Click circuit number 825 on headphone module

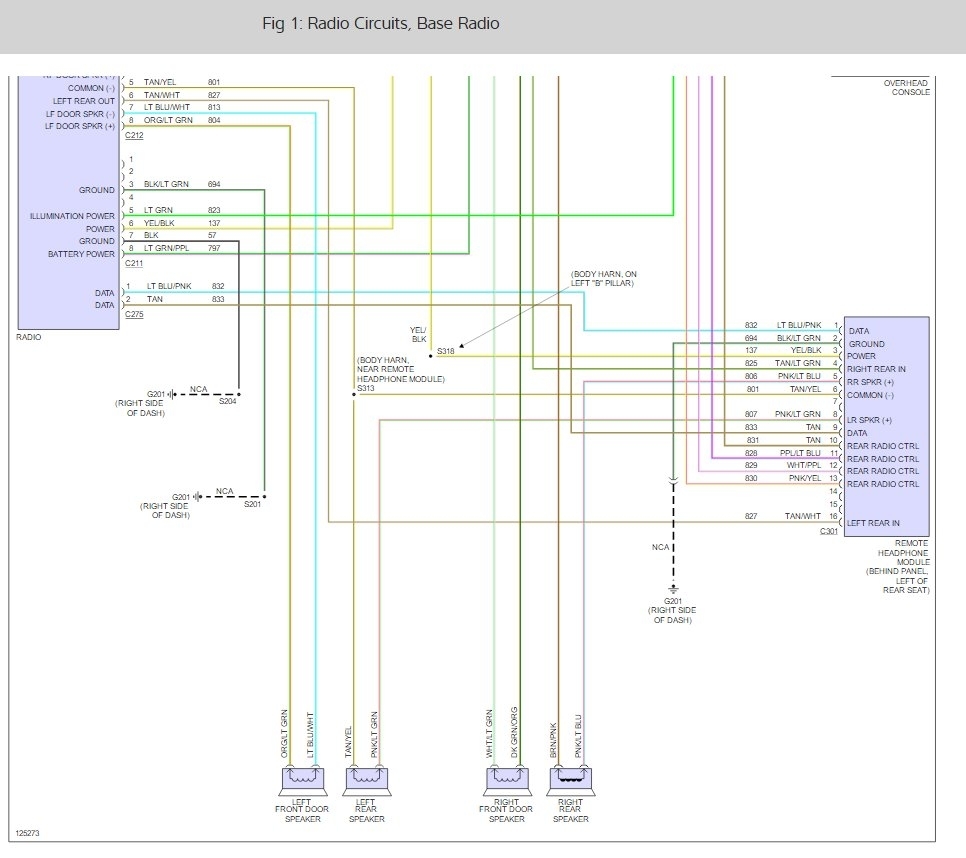[751, 363]
